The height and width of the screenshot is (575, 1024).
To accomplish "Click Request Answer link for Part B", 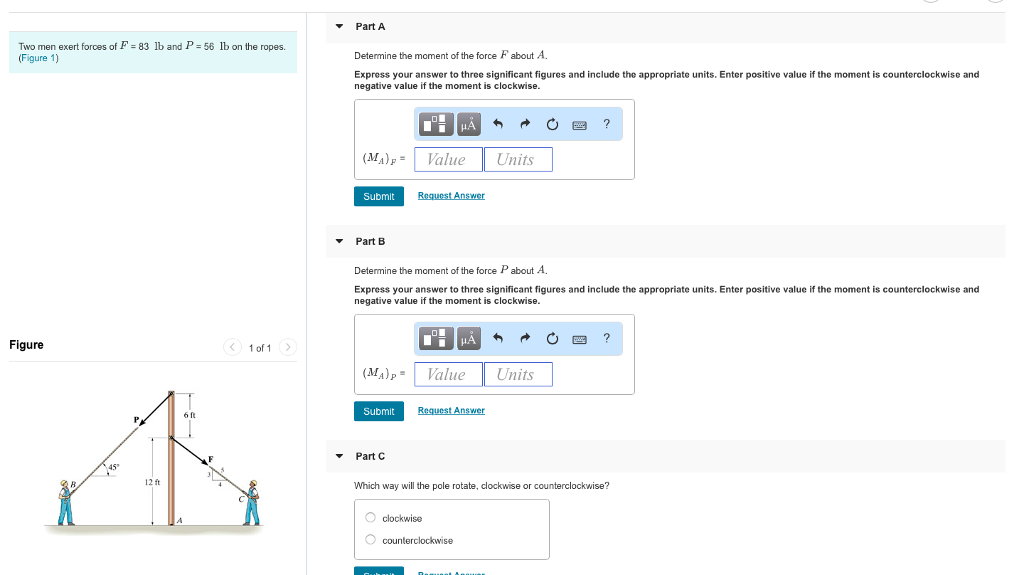I will pyautogui.click(x=451, y=410).
